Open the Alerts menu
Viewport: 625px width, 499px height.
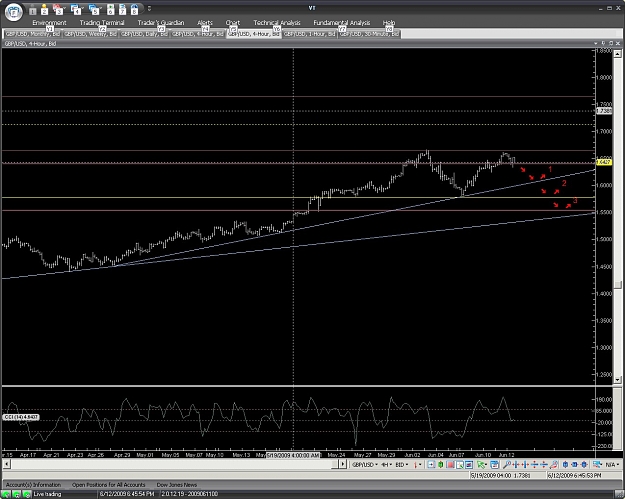point(205,23)
